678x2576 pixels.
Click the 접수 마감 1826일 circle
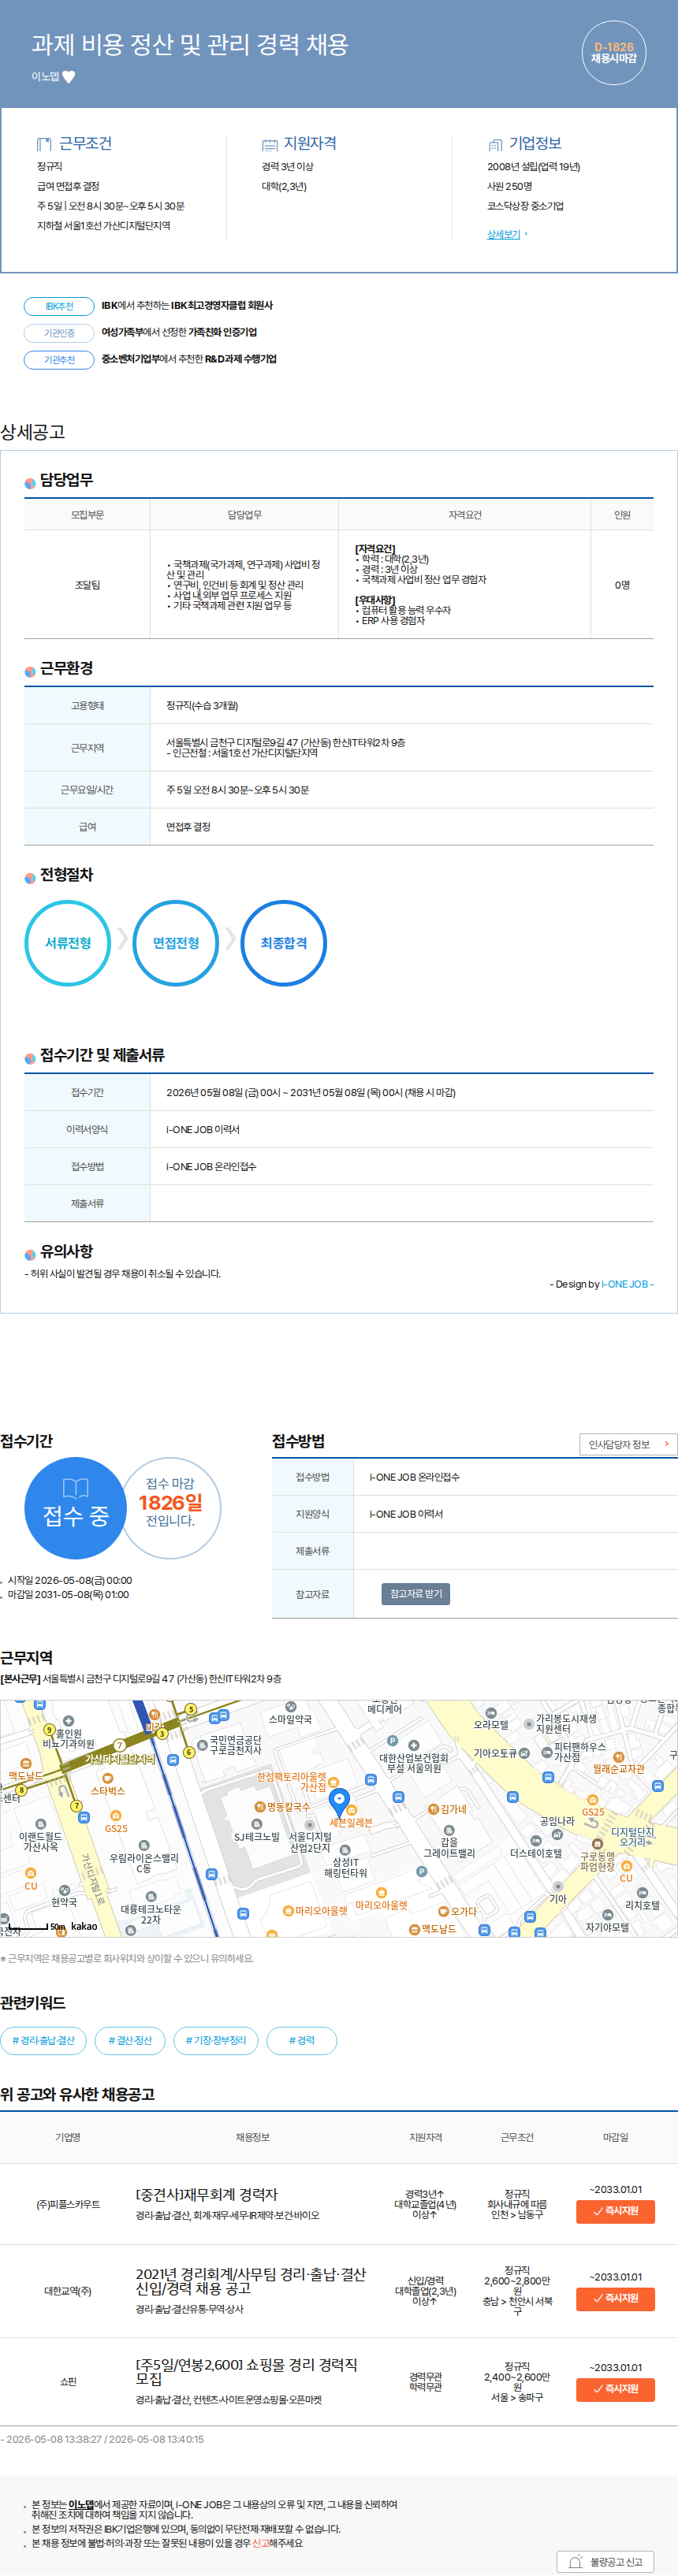click(x=171, y=1508)
